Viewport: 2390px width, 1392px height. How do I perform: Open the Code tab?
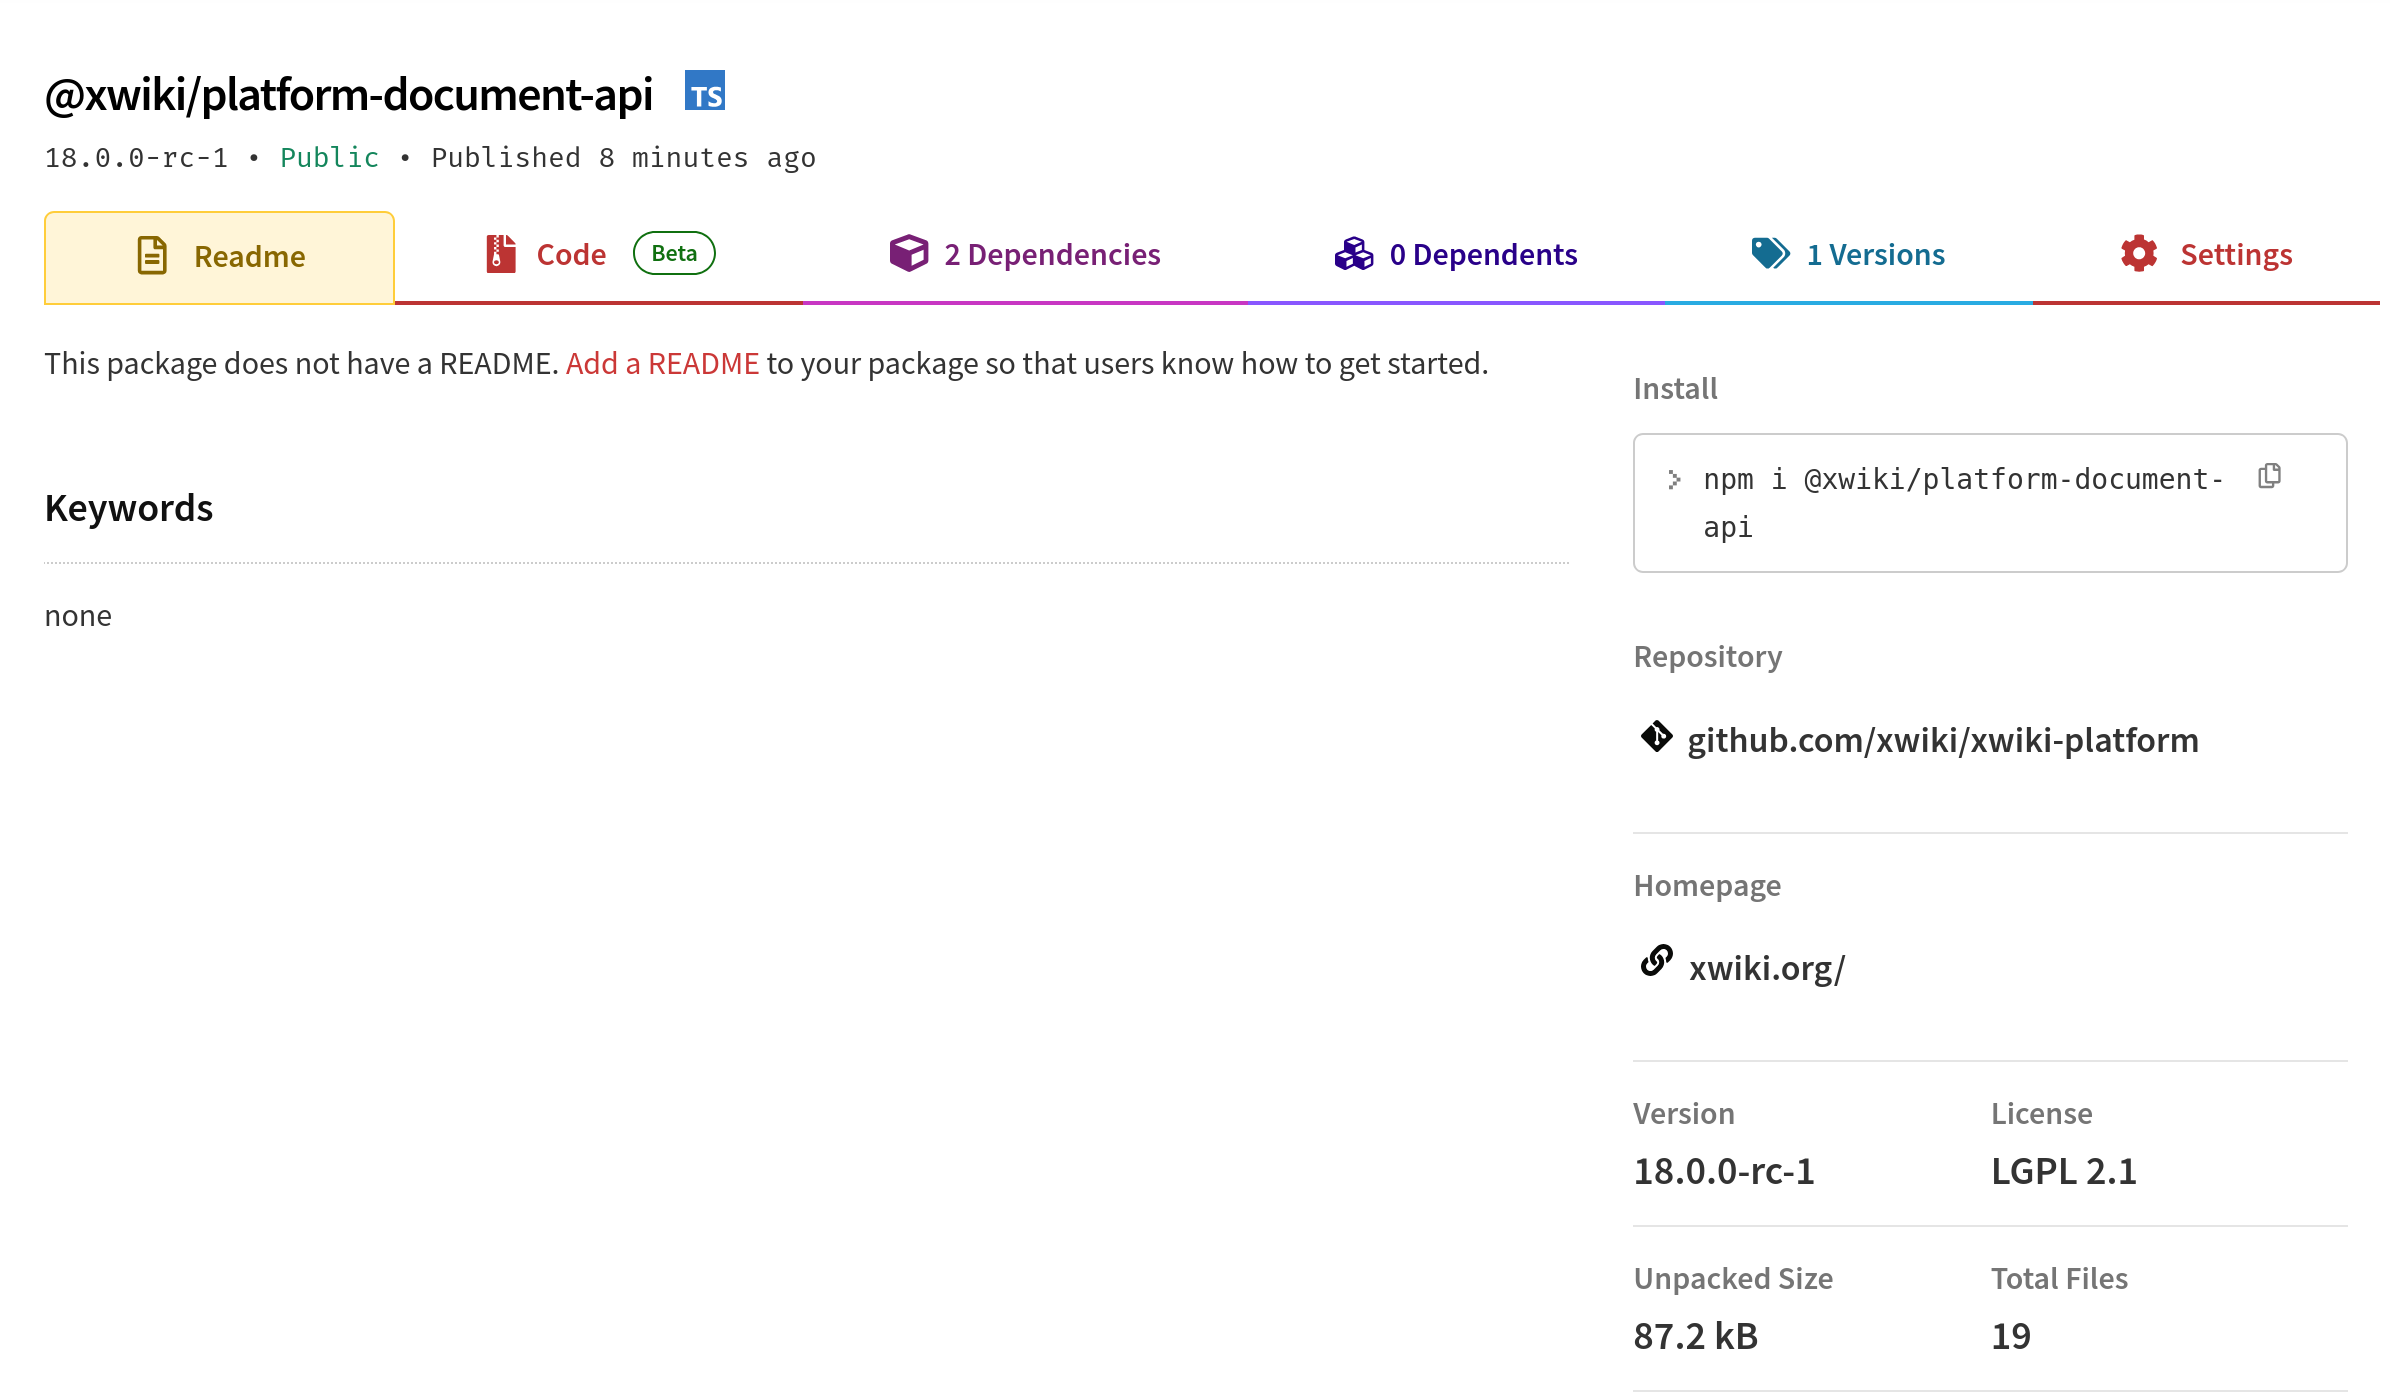pyautogui.click(x=571, y=255)
